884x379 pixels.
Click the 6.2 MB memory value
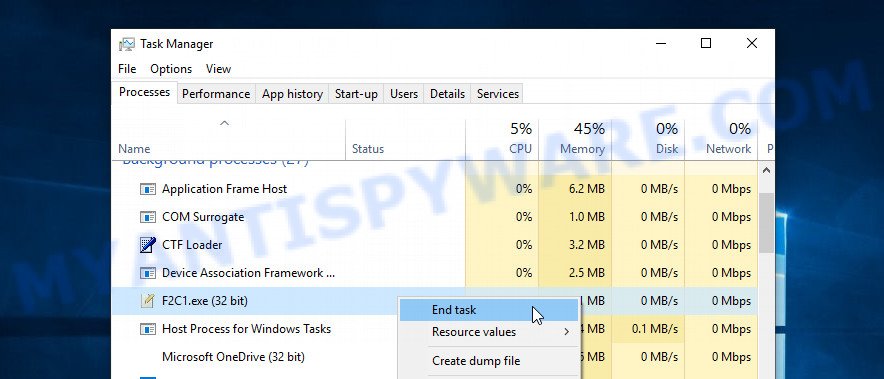click(587, 189)
